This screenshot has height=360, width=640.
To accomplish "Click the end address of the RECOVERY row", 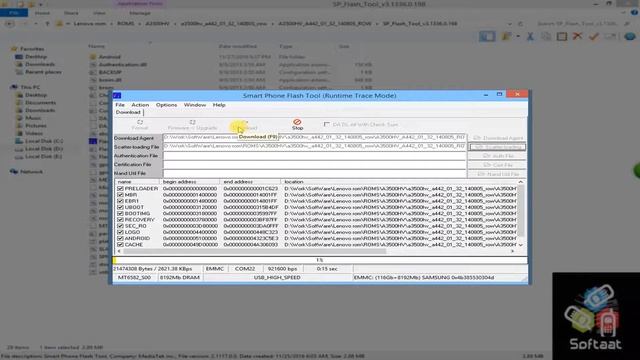I will coord(251,220).
